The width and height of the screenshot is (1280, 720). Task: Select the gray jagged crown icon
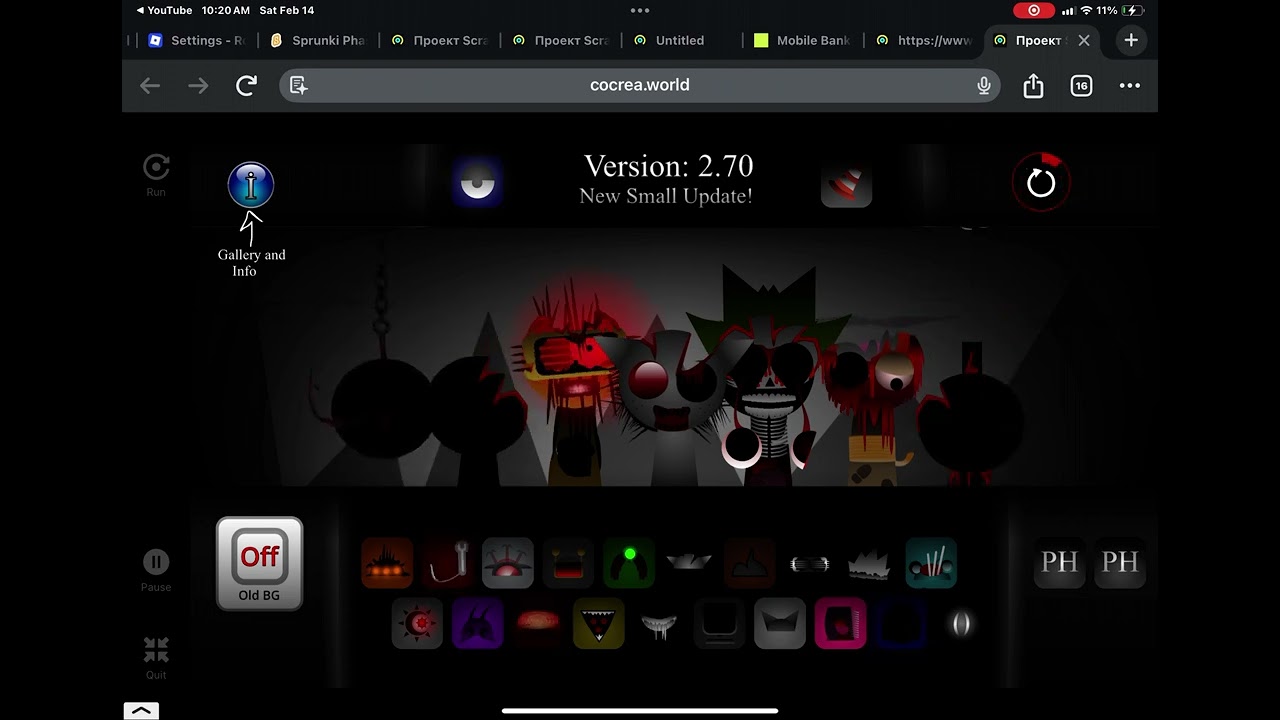[x=870, y=563]
